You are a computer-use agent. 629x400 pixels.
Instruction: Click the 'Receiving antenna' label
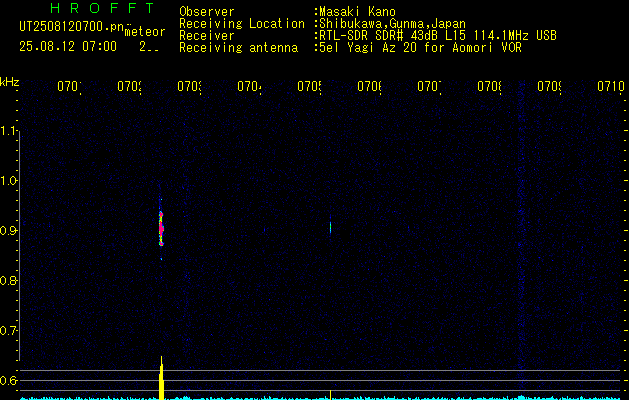point(238,48)
